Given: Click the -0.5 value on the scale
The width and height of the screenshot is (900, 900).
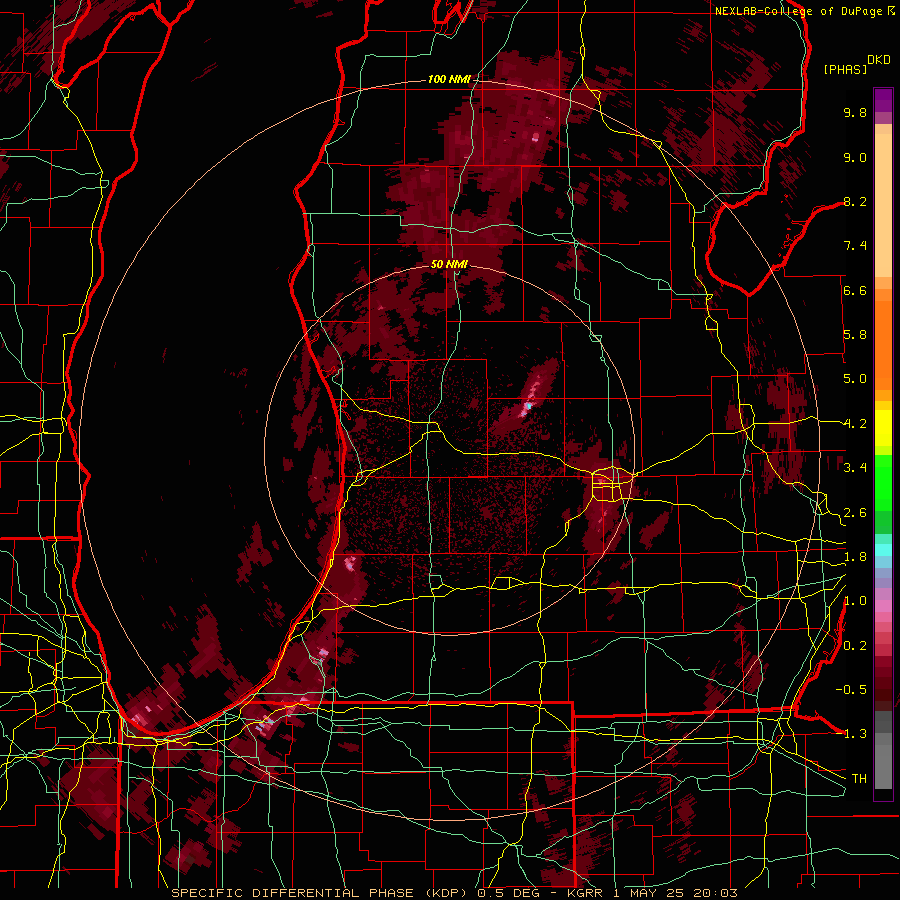Looking at the screenshot, I should click(x=851, y=689).
